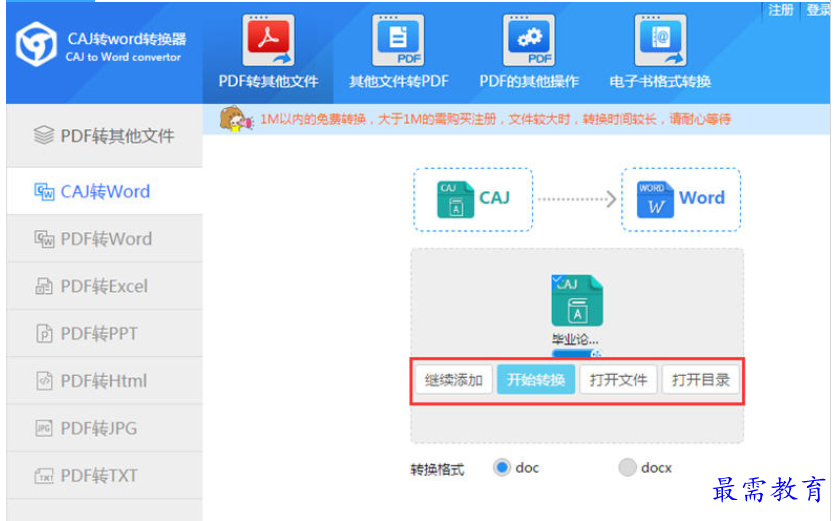The height and width of the screenshot is (521, 834).
Task: Click the 继续添加 button
Action: 454,380
